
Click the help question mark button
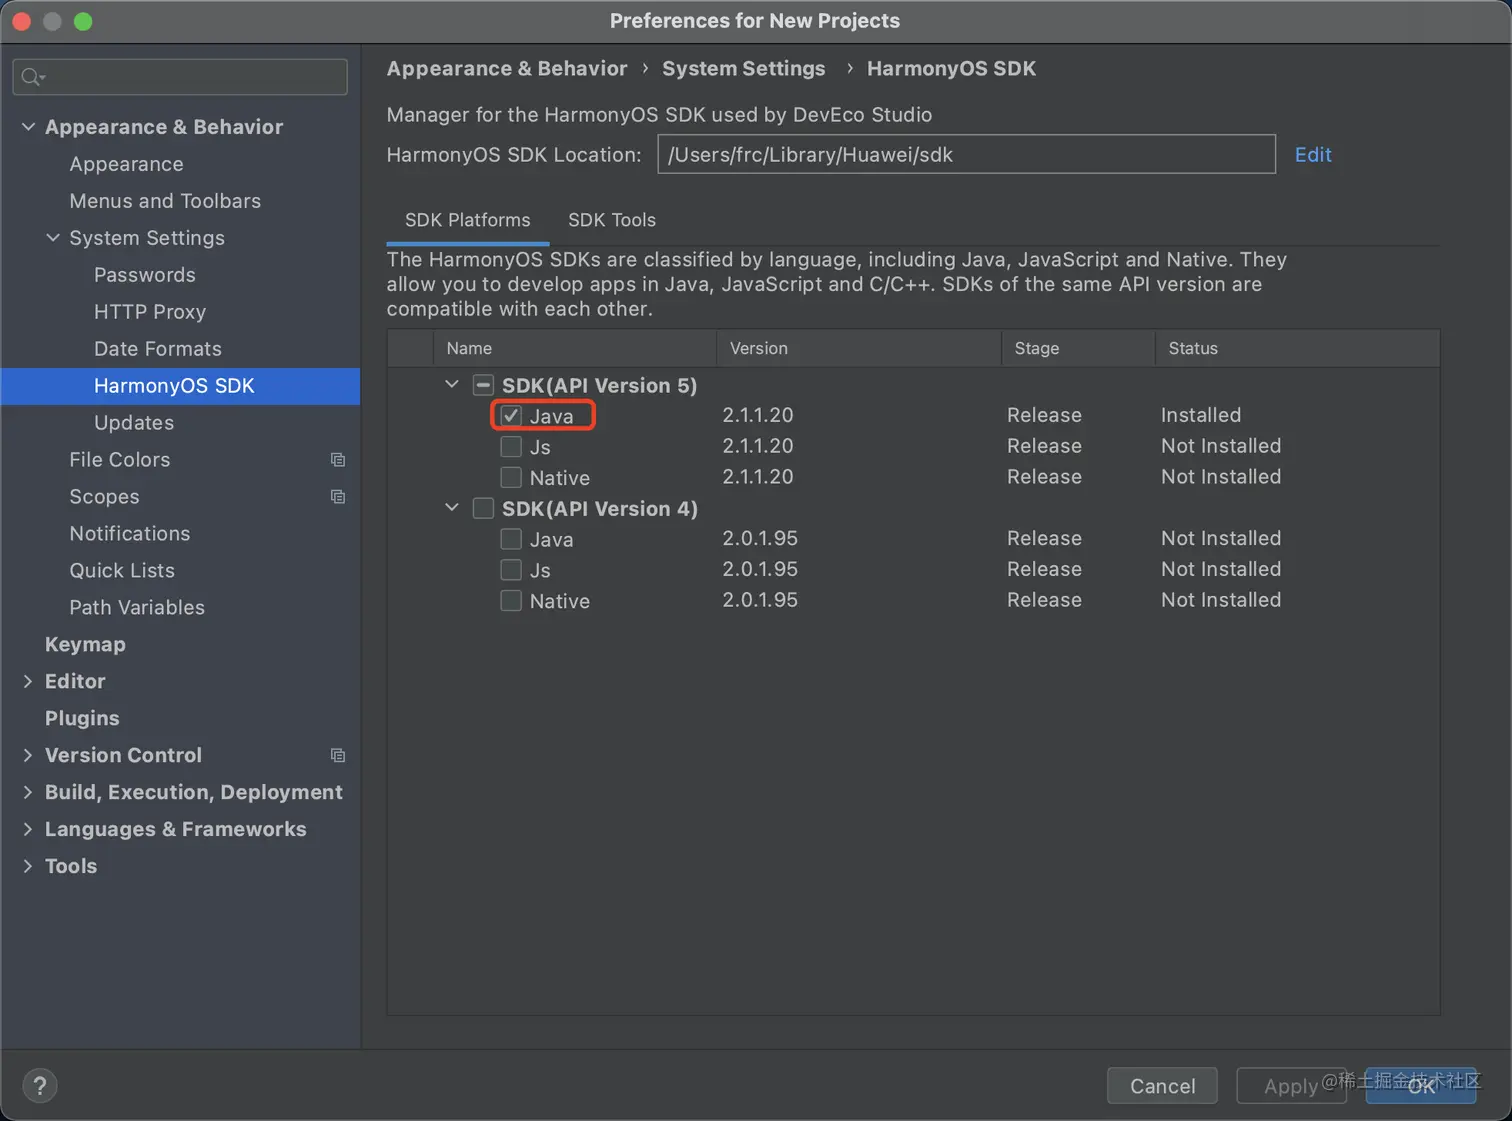point(40,1086)
